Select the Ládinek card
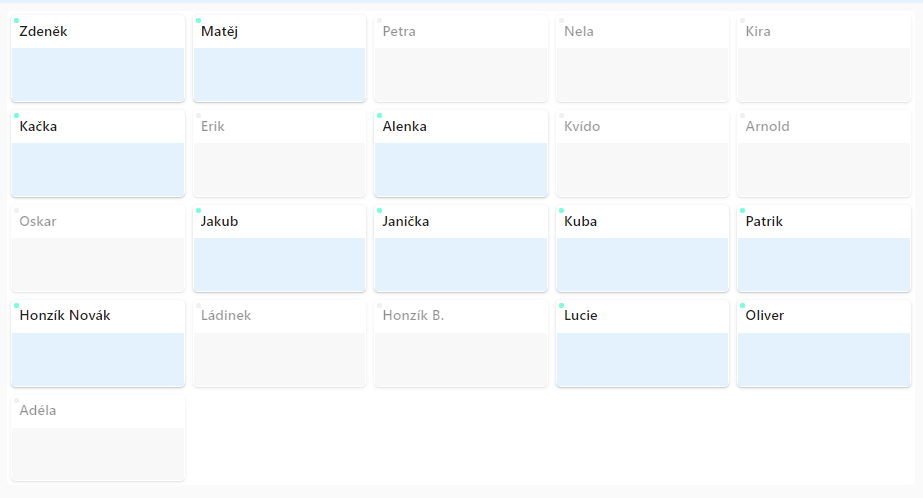Viewport: 923px width, 498px height. 279,344
